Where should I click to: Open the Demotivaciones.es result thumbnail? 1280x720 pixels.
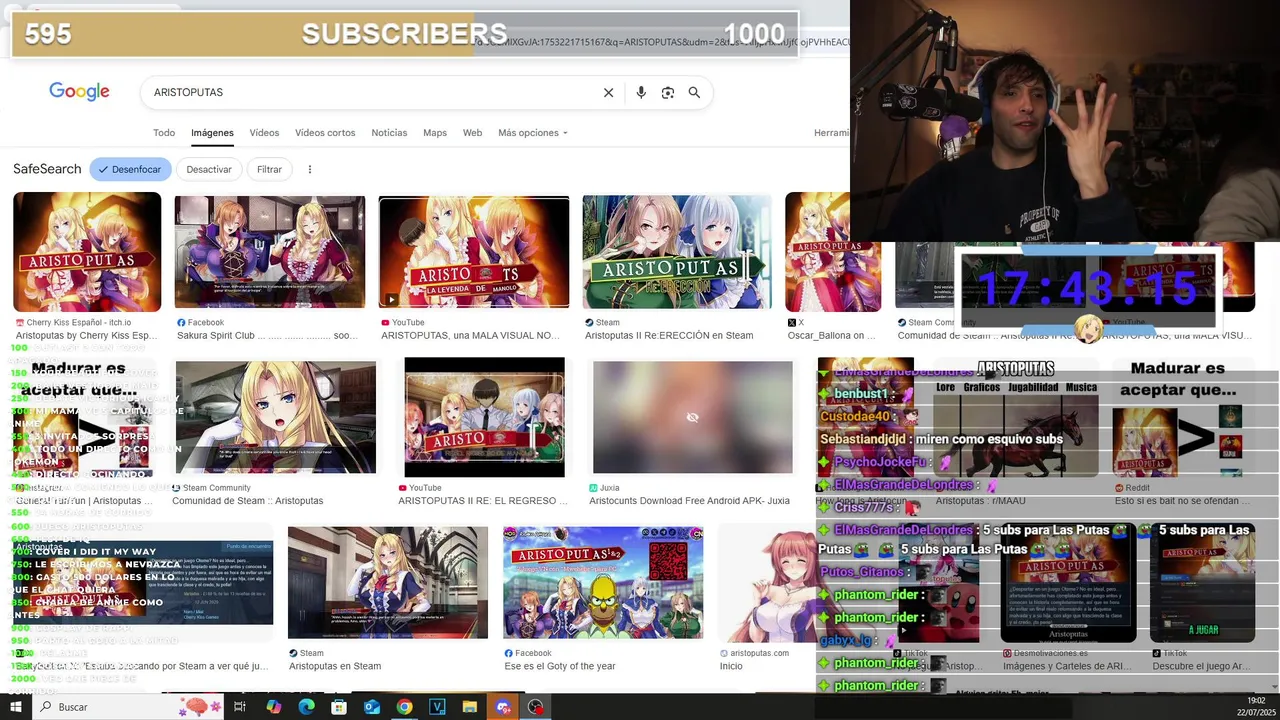click(x=1068, y=582)
